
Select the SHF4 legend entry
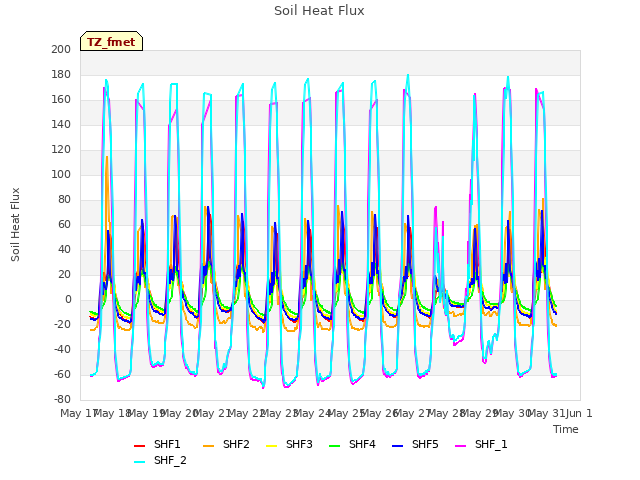click(x=352, y=444)
